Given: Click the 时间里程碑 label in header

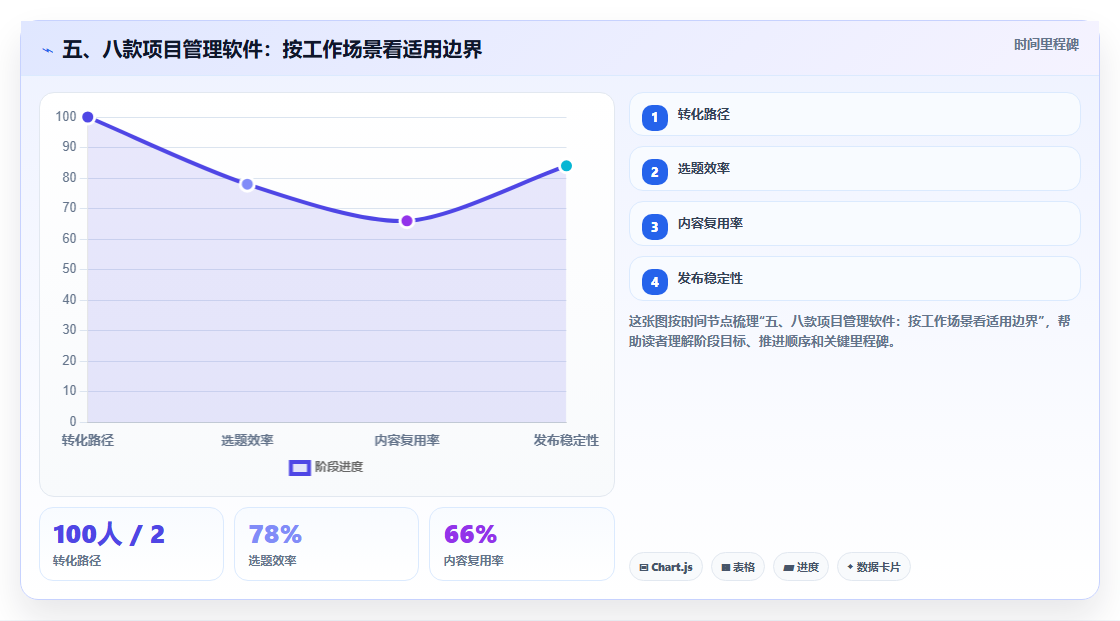Looking at the screenshot, I should (1046, 45).
